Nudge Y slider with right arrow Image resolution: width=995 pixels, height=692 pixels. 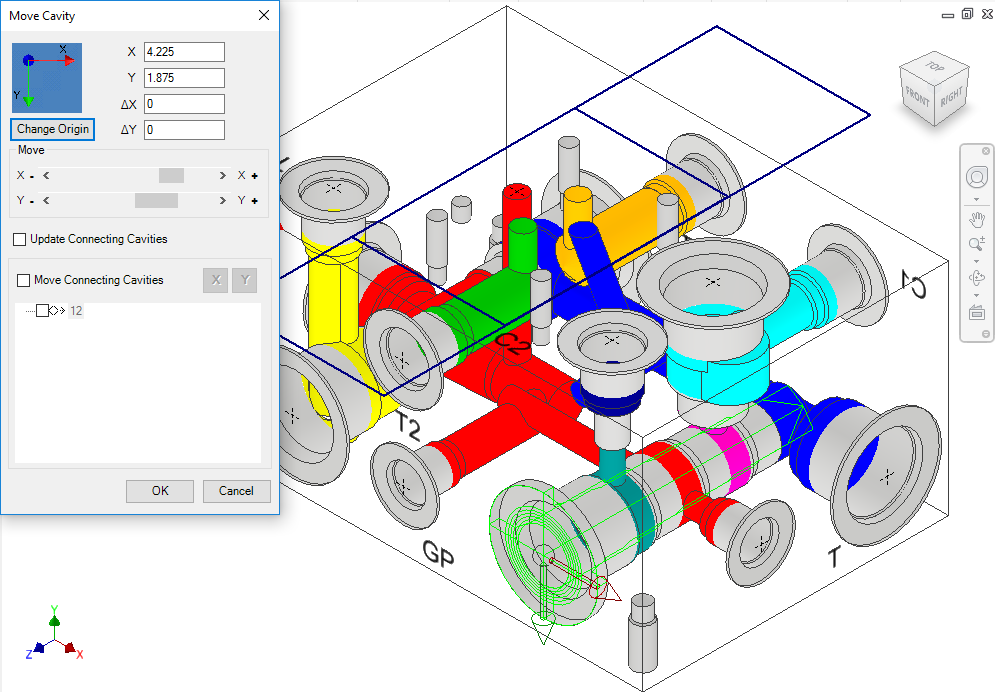click(x=222, y=200)
